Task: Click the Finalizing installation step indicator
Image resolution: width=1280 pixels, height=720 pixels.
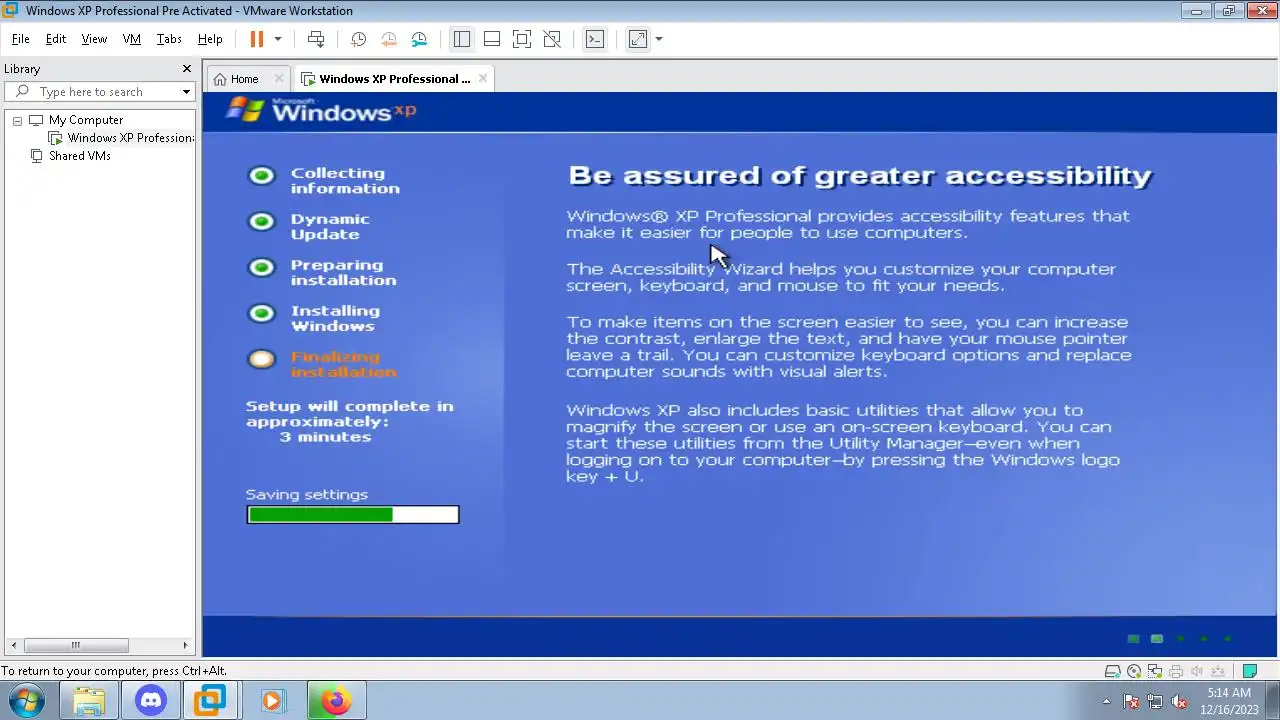Action: coord(262,359)
